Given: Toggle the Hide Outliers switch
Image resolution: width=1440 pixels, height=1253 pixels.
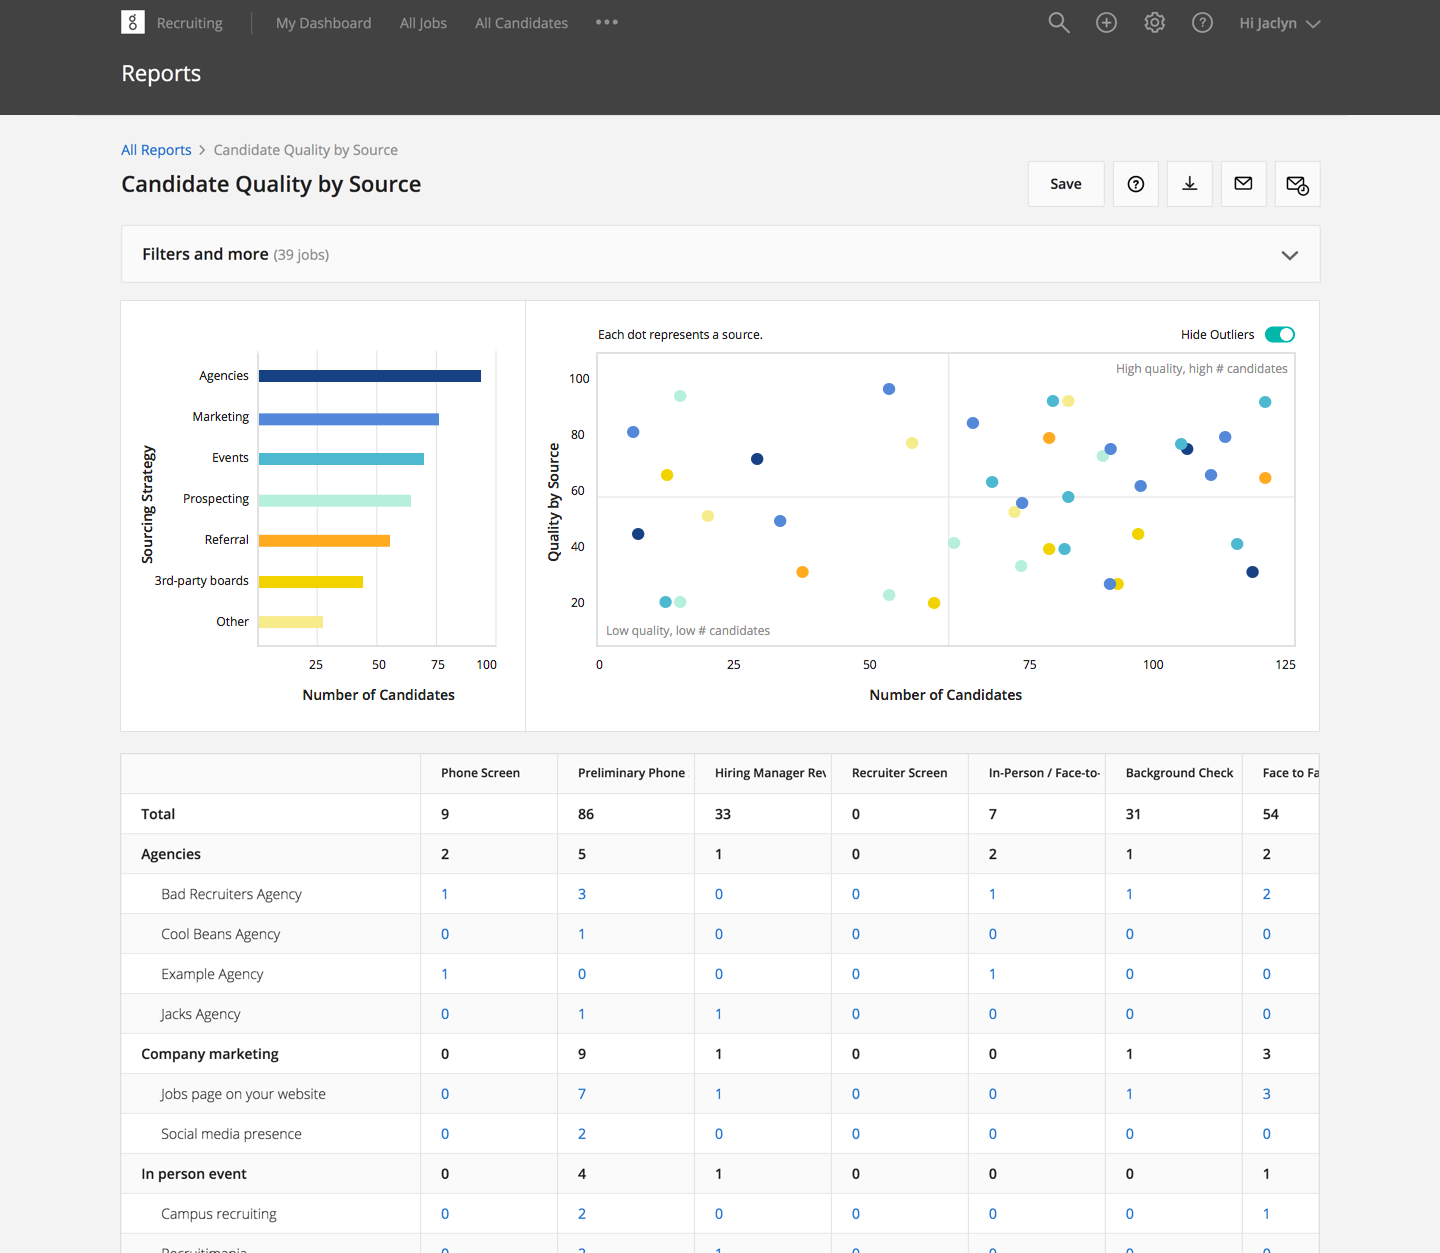Looking at the screenshot, I should [1279, 335].
